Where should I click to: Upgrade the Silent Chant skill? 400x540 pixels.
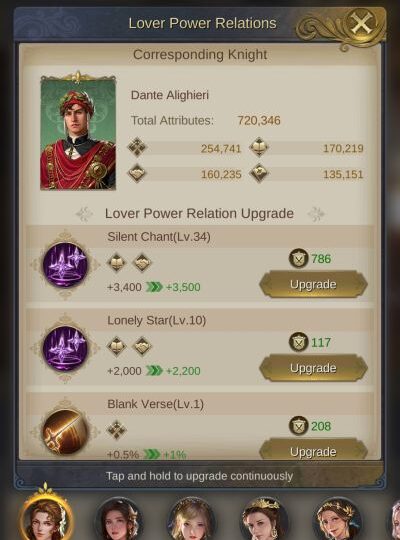(x=313, y=284)
